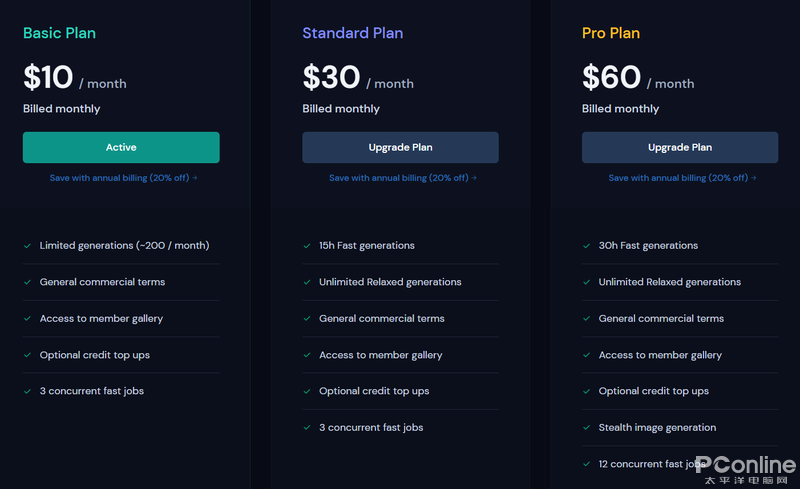Open annual billing link under Basic Plan
The height and width of the screenshot is (489, 800).
coord(123,178)
